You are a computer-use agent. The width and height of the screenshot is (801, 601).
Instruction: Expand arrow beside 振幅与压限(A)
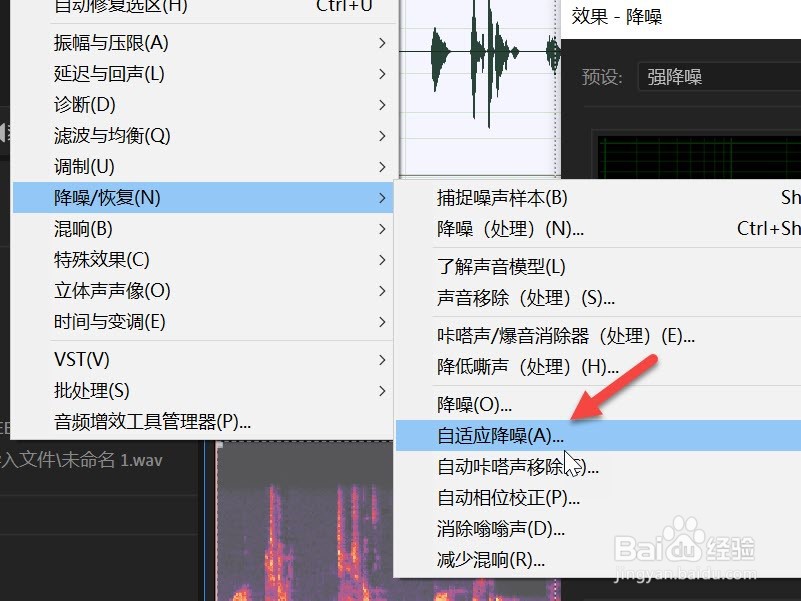pyautogui.click(x=382, y=43)
